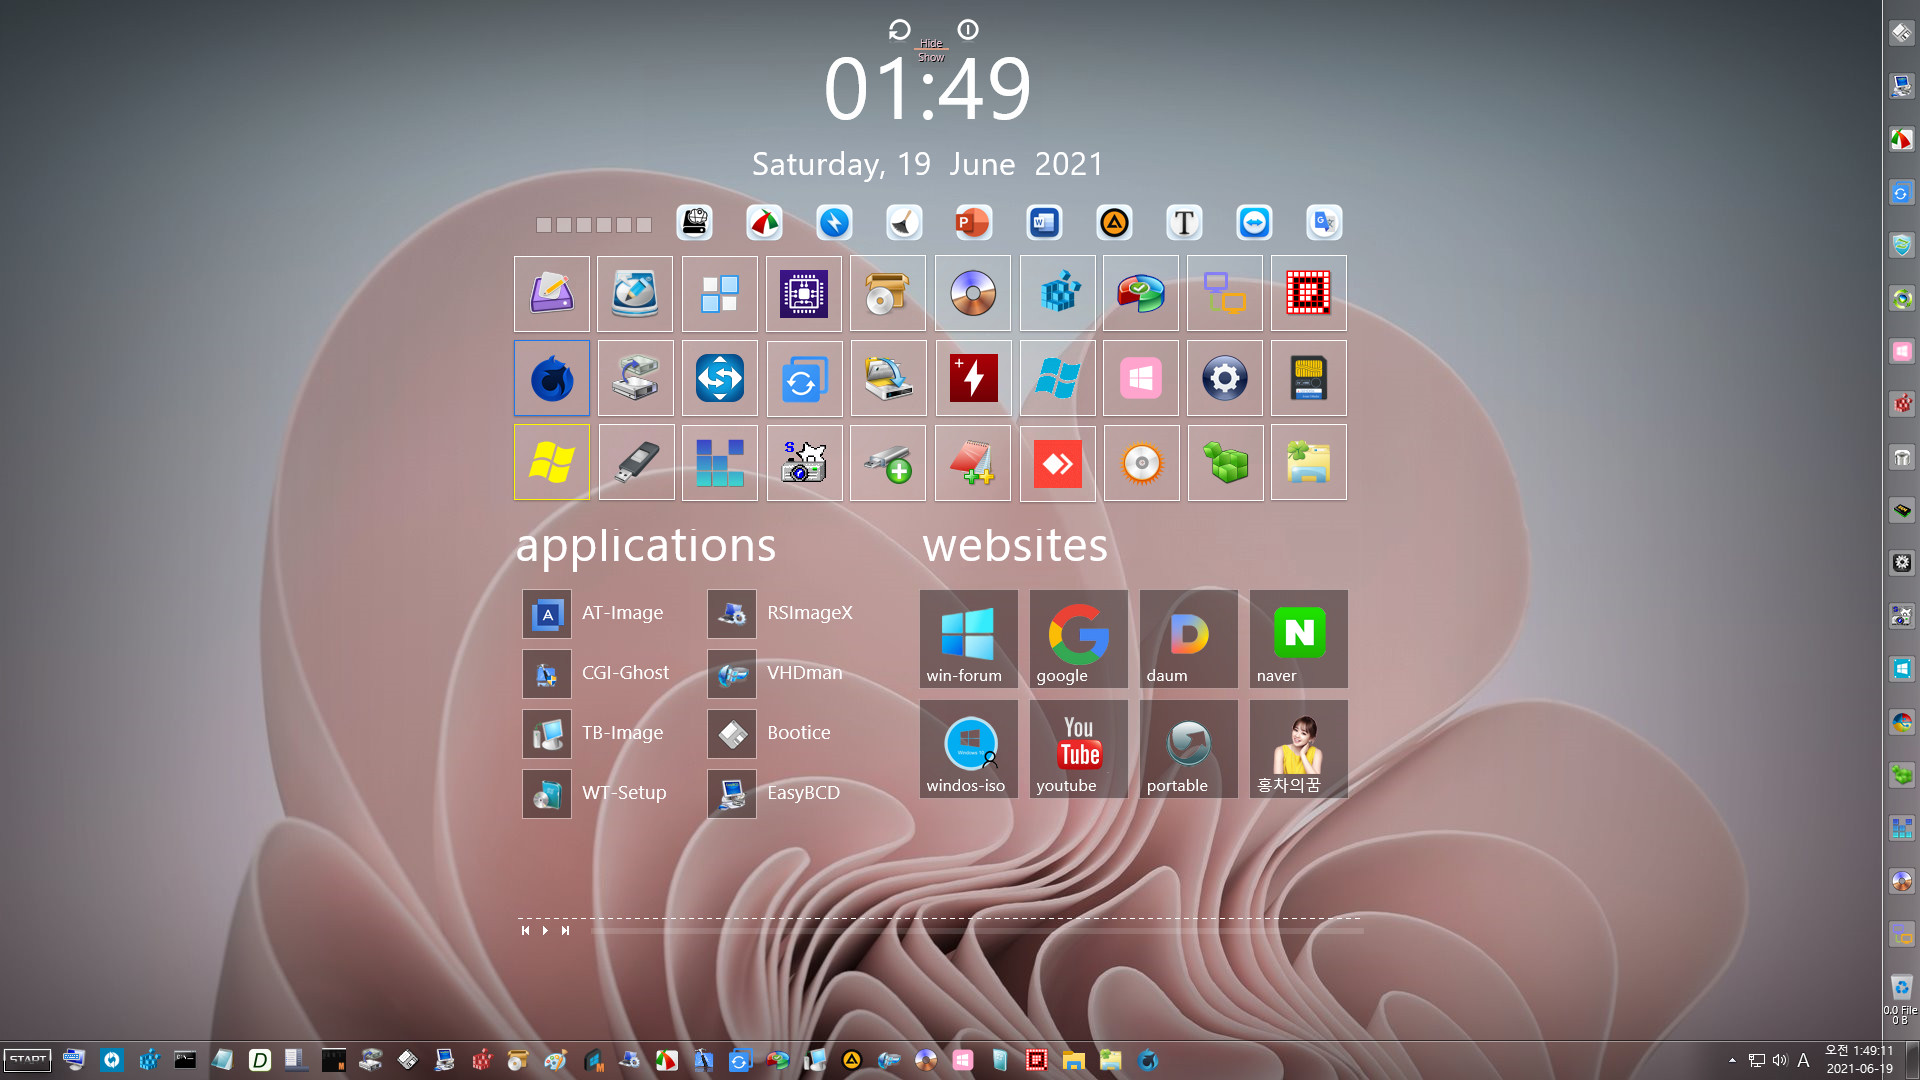
Task: Open VHDman application
Action: pos(776,673)
